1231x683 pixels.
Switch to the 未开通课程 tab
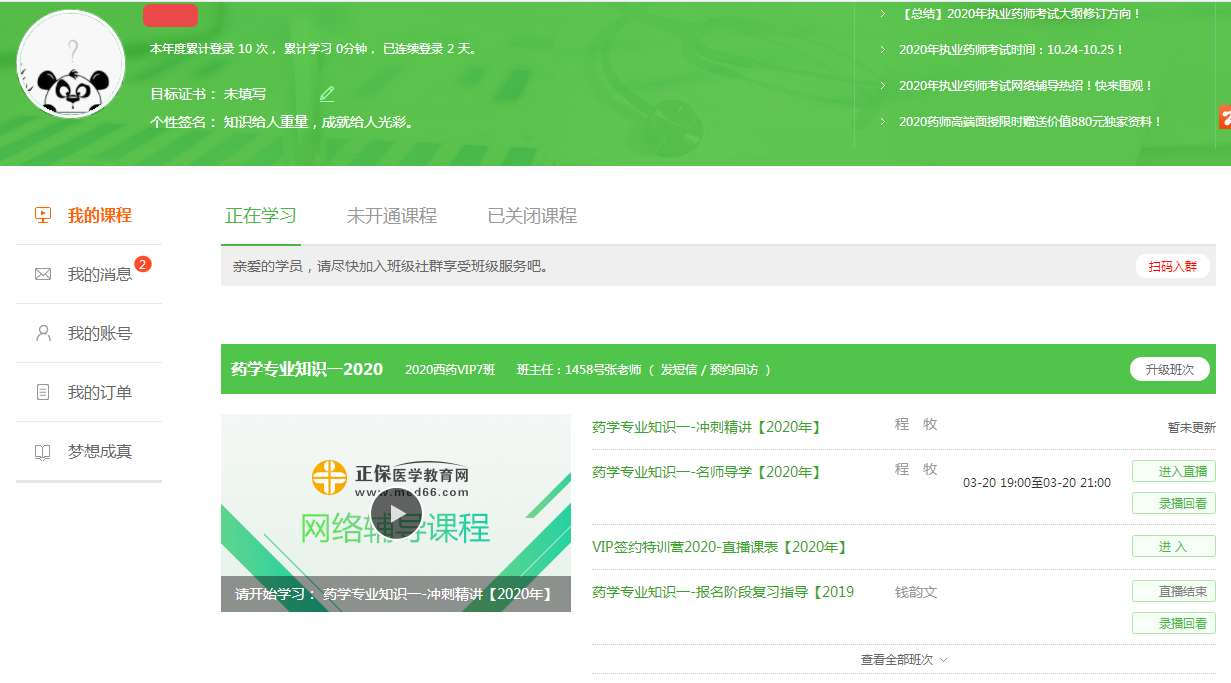pyautogui.click(x=391, y=216)
